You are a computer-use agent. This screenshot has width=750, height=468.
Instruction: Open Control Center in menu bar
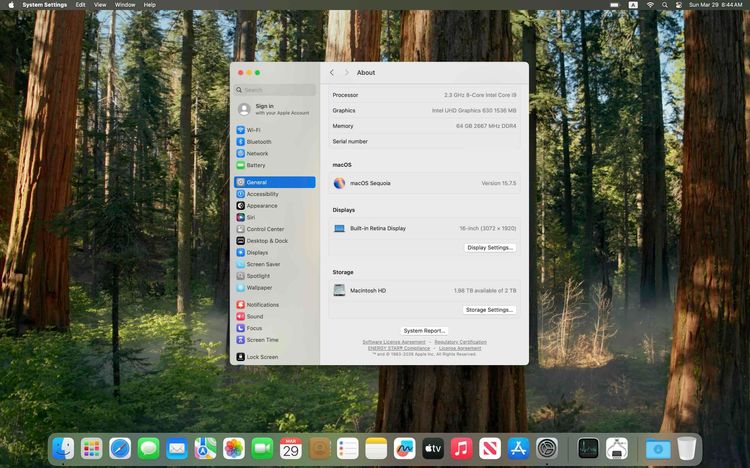coord(679,5)
